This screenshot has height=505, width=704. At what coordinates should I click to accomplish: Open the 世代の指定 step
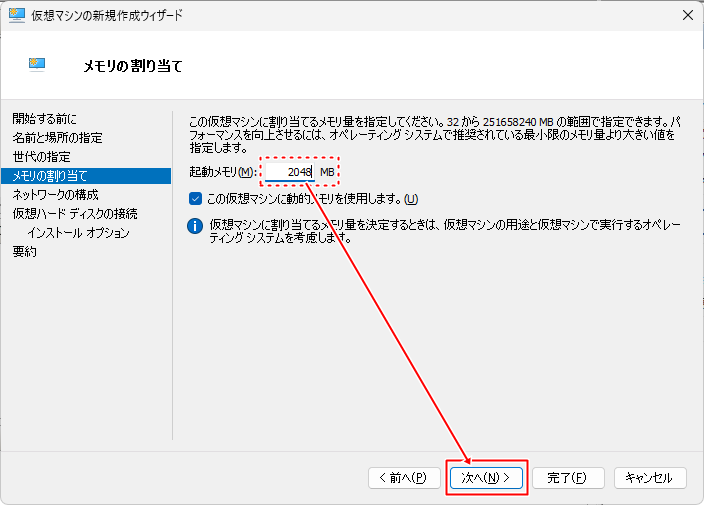pyautogui.click(x=41, y=157)
